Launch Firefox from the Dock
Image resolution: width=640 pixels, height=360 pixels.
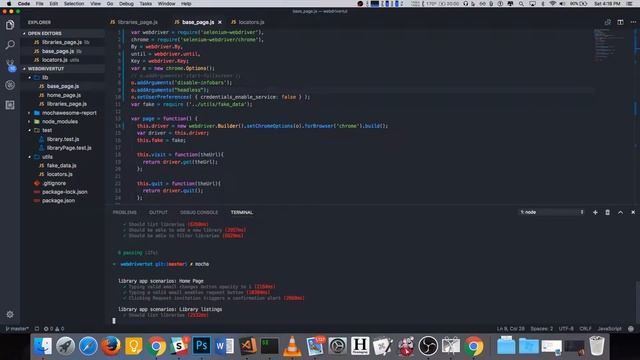(x=111, y=346)
